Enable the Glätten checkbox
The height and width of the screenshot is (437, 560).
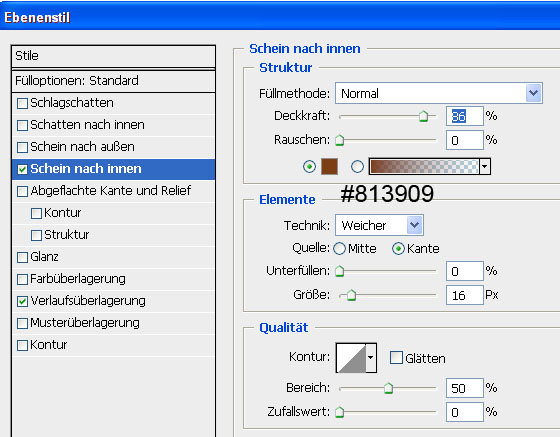[x=396, y=358]
